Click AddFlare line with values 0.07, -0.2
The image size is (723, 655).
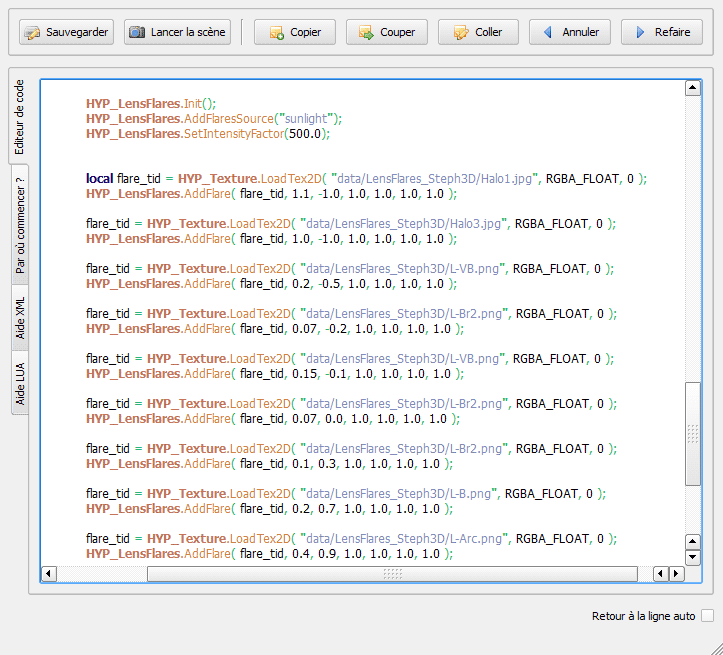[275, 329]
